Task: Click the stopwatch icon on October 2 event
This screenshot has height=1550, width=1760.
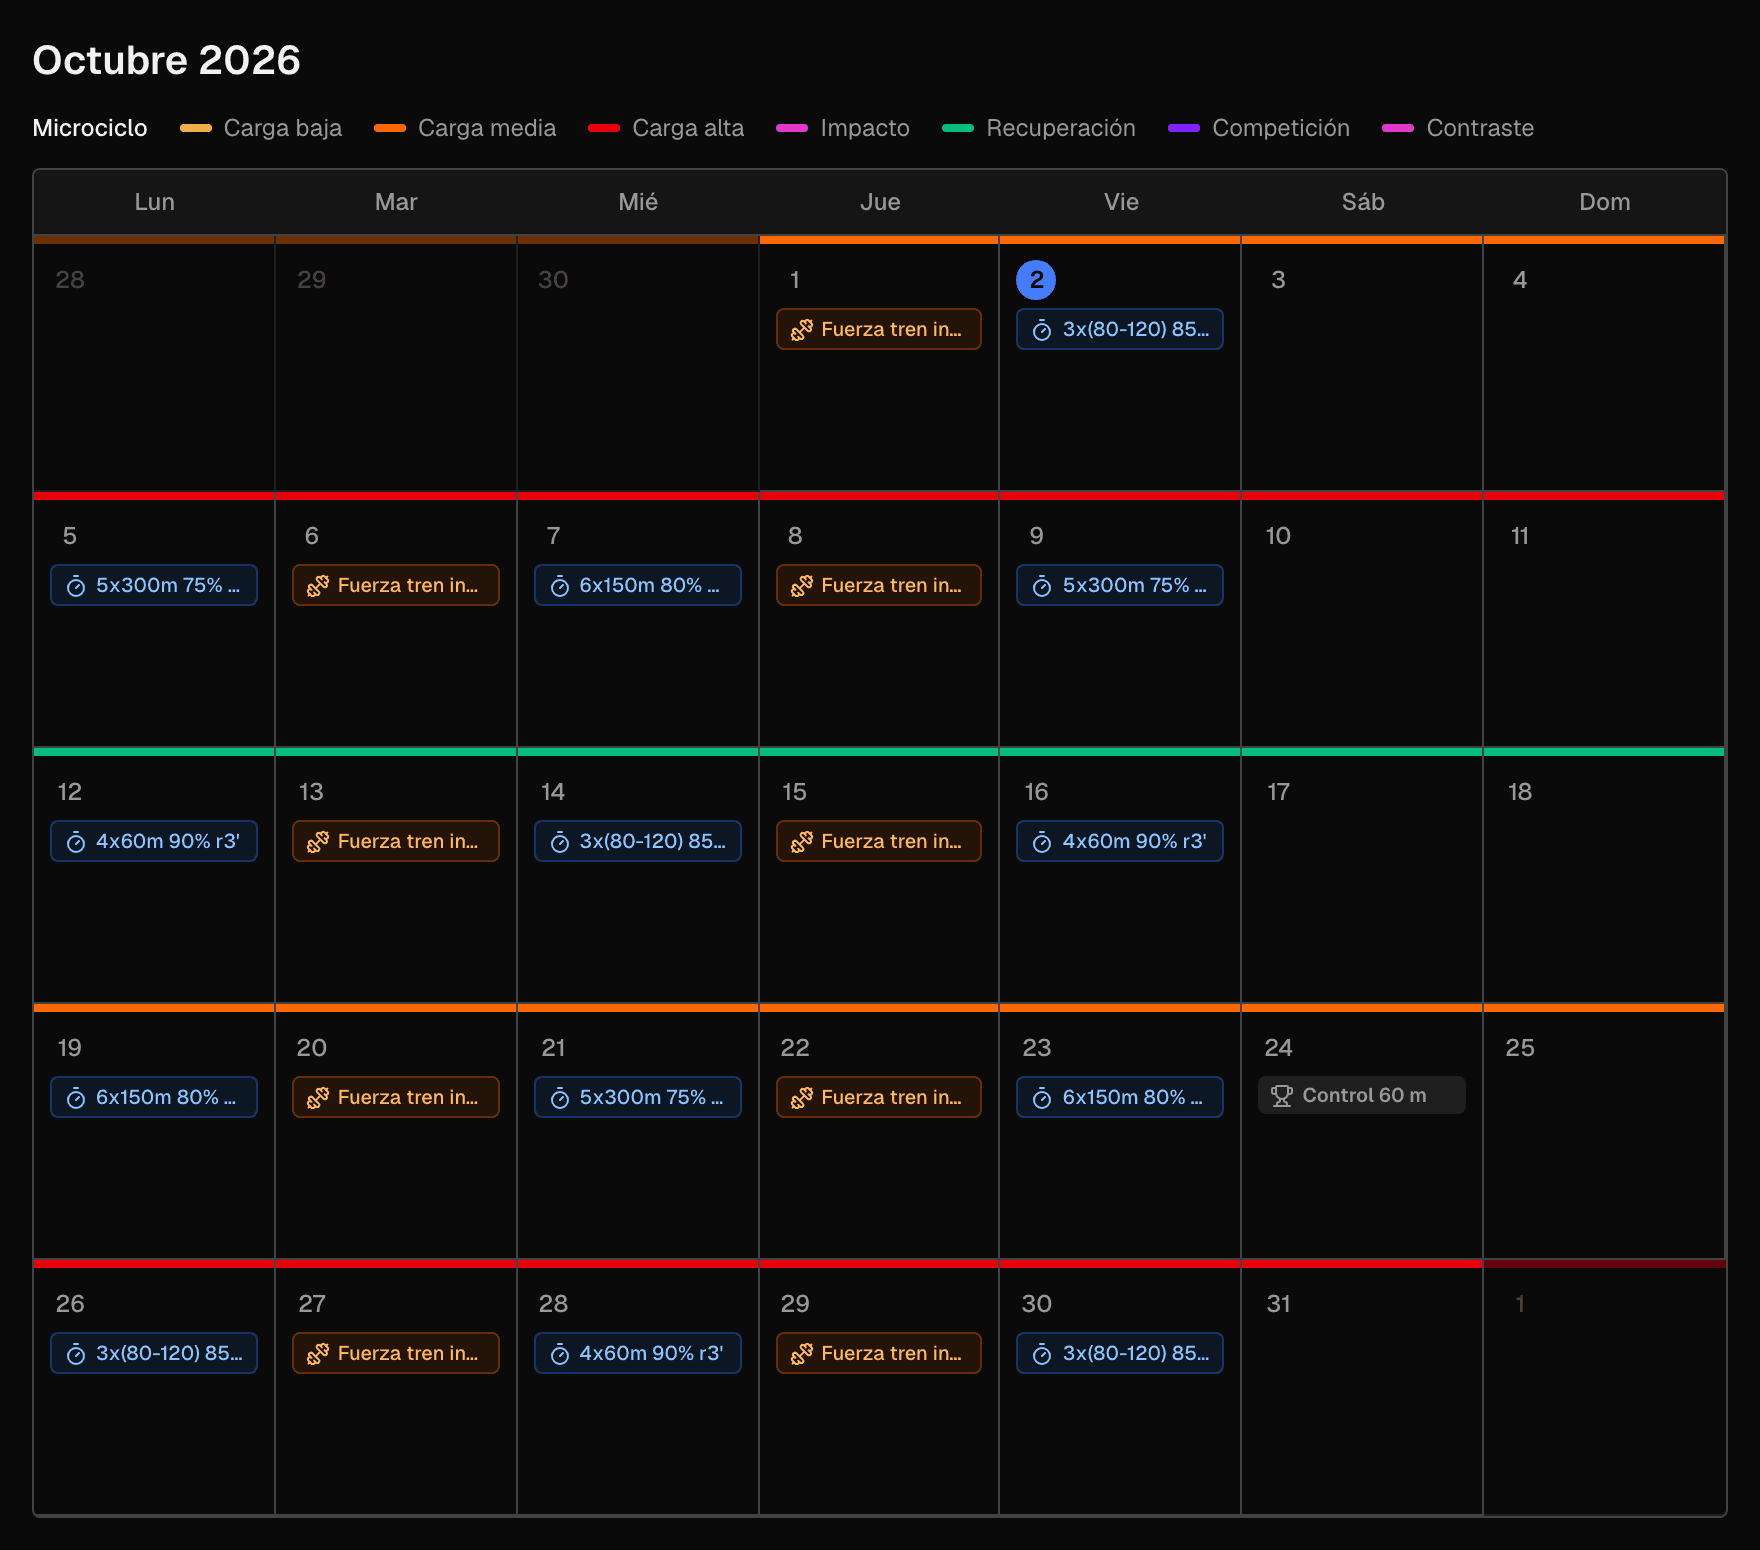Action: pos(1042,330)
